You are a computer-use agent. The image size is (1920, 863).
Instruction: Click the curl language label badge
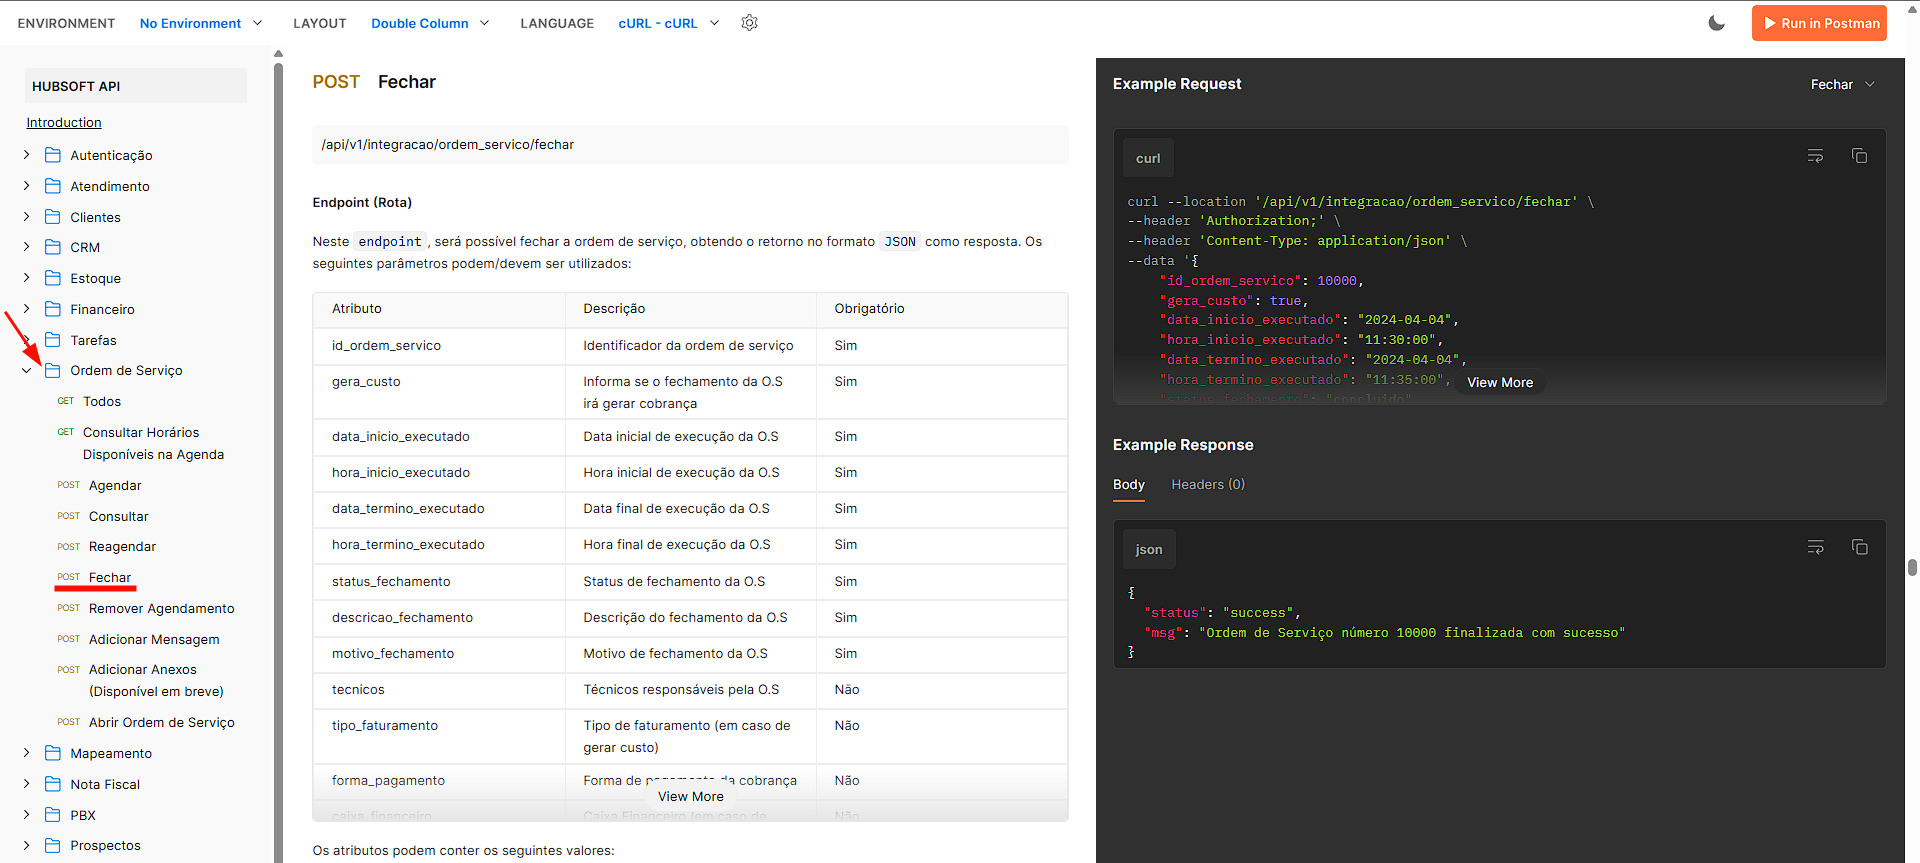1148,158
